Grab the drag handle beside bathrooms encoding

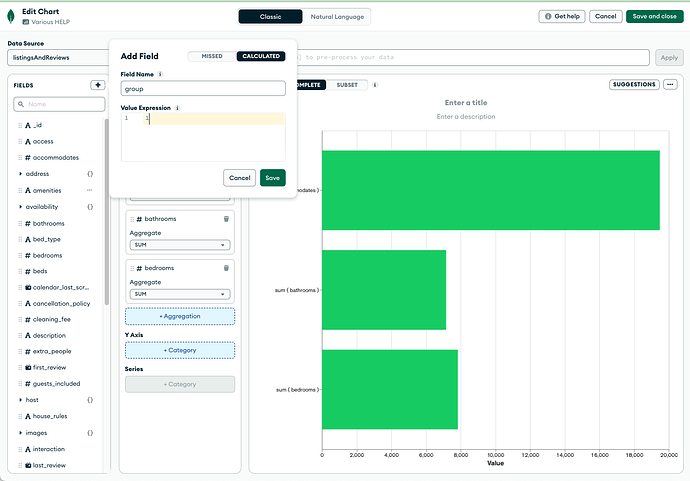[x=131, y=218]
